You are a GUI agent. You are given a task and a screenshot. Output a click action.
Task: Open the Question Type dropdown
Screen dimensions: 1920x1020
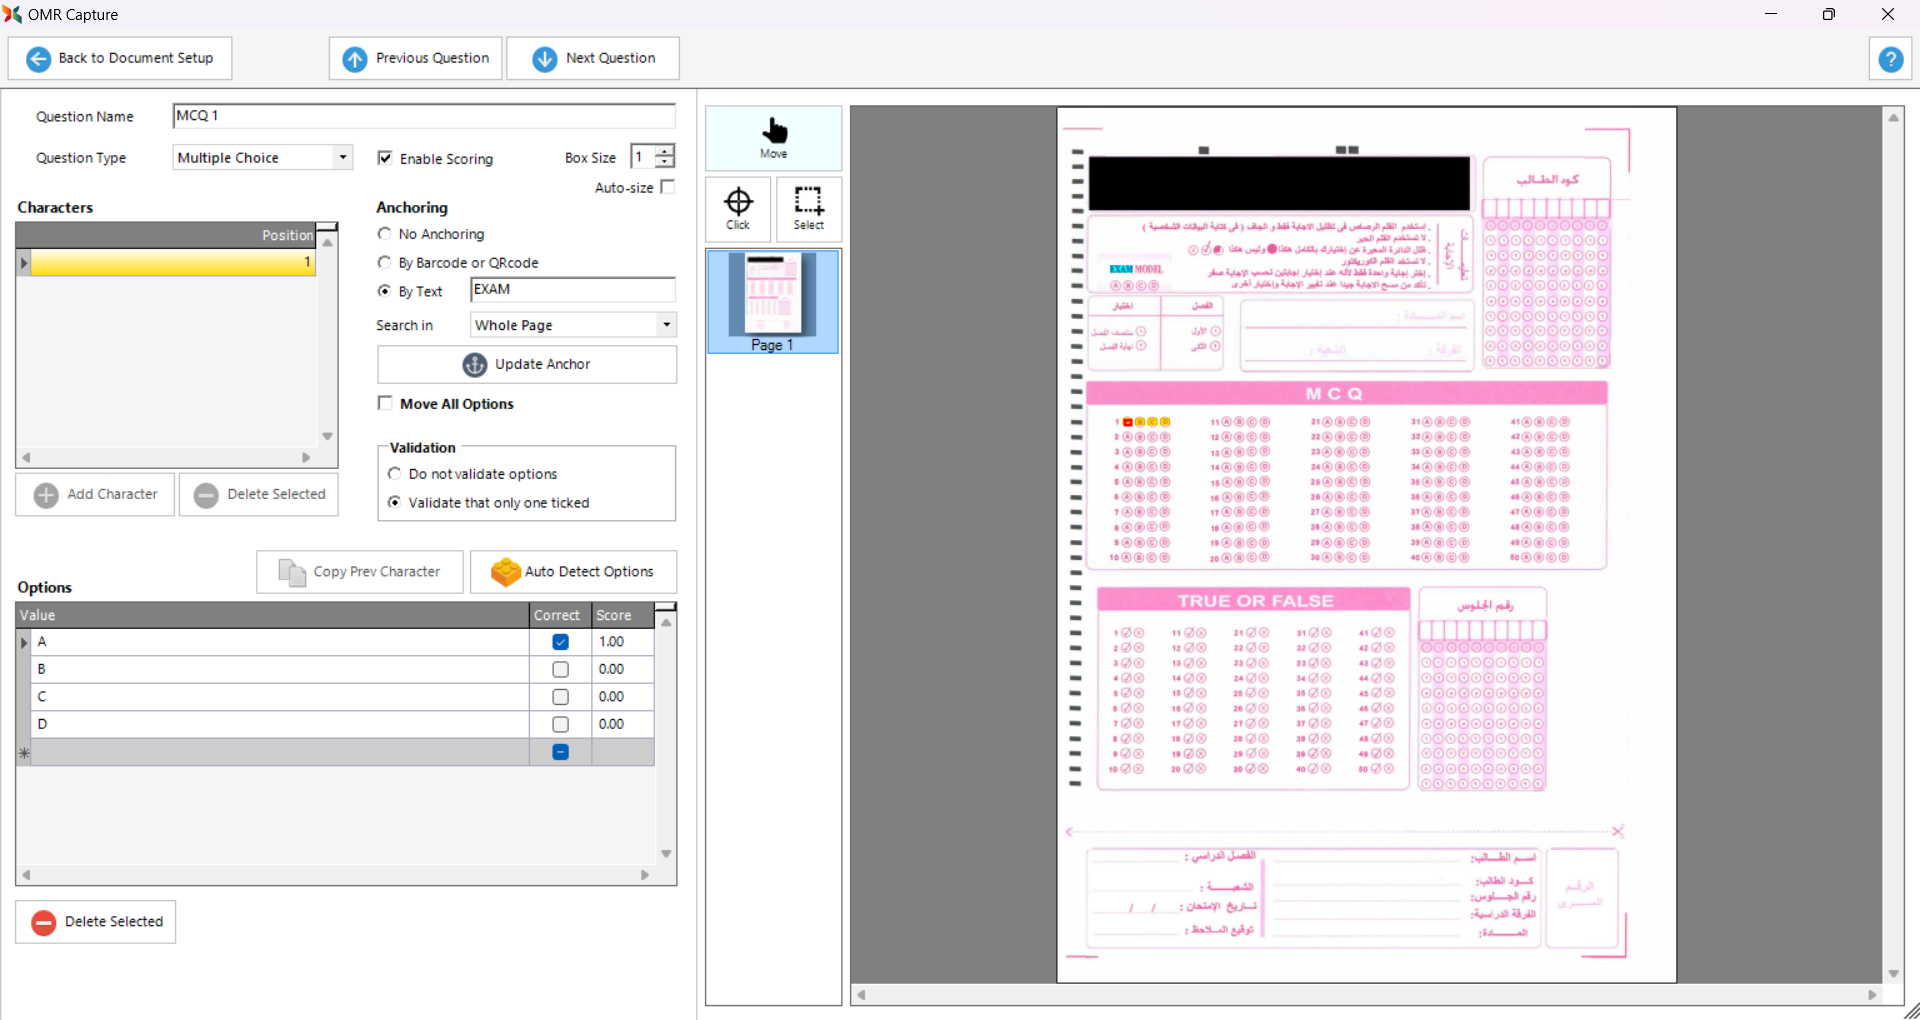pyautogui.click(x=343, y=158)
